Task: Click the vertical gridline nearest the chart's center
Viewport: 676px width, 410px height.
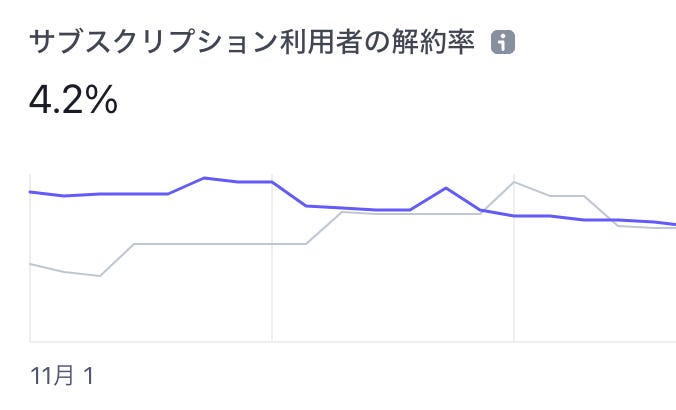Action: coord(272,258)
